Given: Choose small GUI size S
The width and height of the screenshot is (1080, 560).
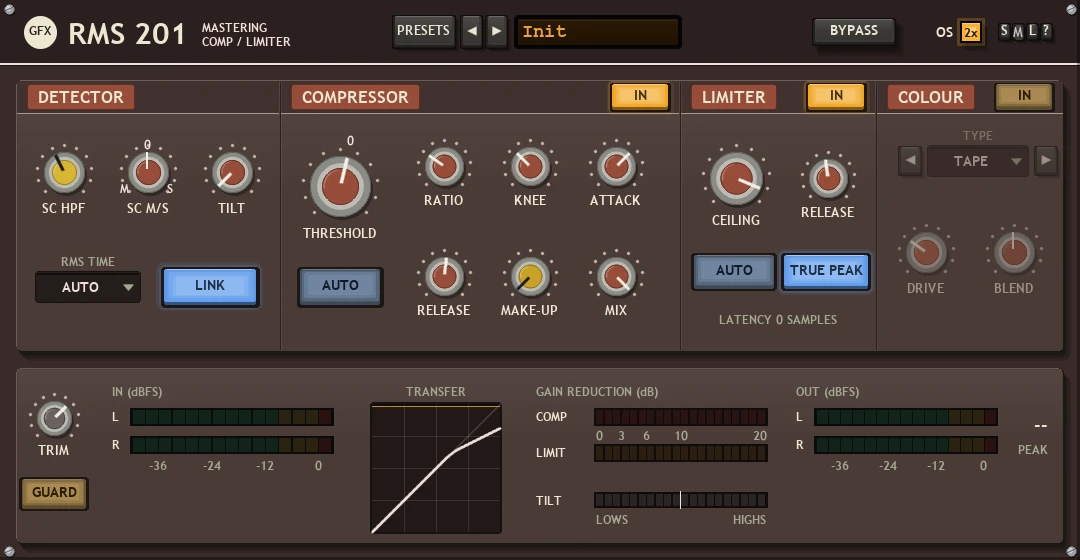Looking at the screenshot, I should pyautogui.click(x=1004, y=30).
